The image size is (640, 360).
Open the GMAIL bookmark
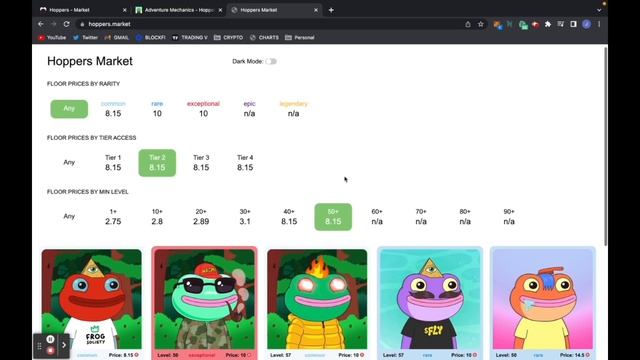[x=117, y=38]
